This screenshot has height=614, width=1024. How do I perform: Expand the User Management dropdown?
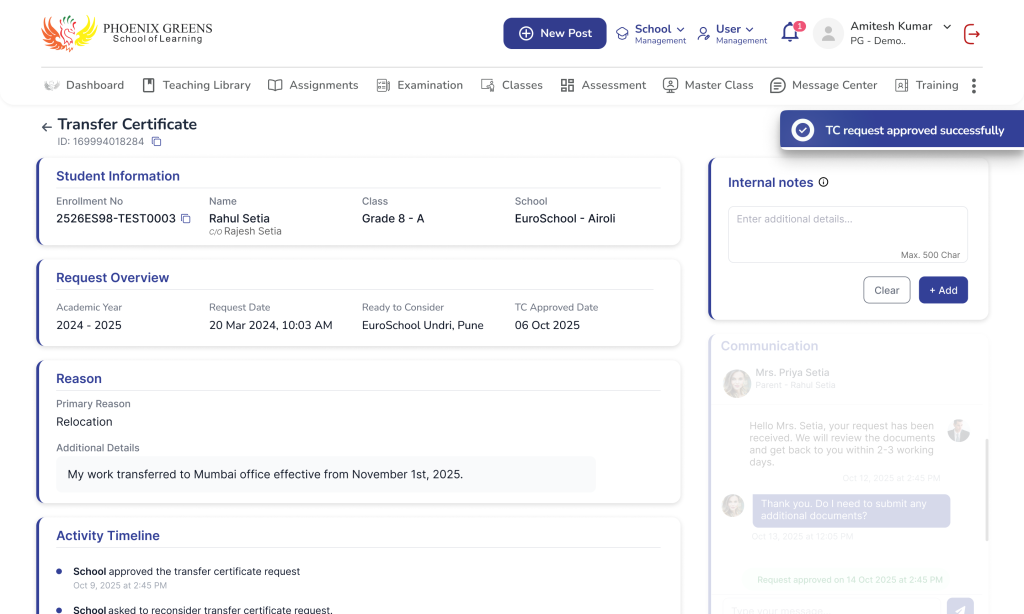coord(733,33)
